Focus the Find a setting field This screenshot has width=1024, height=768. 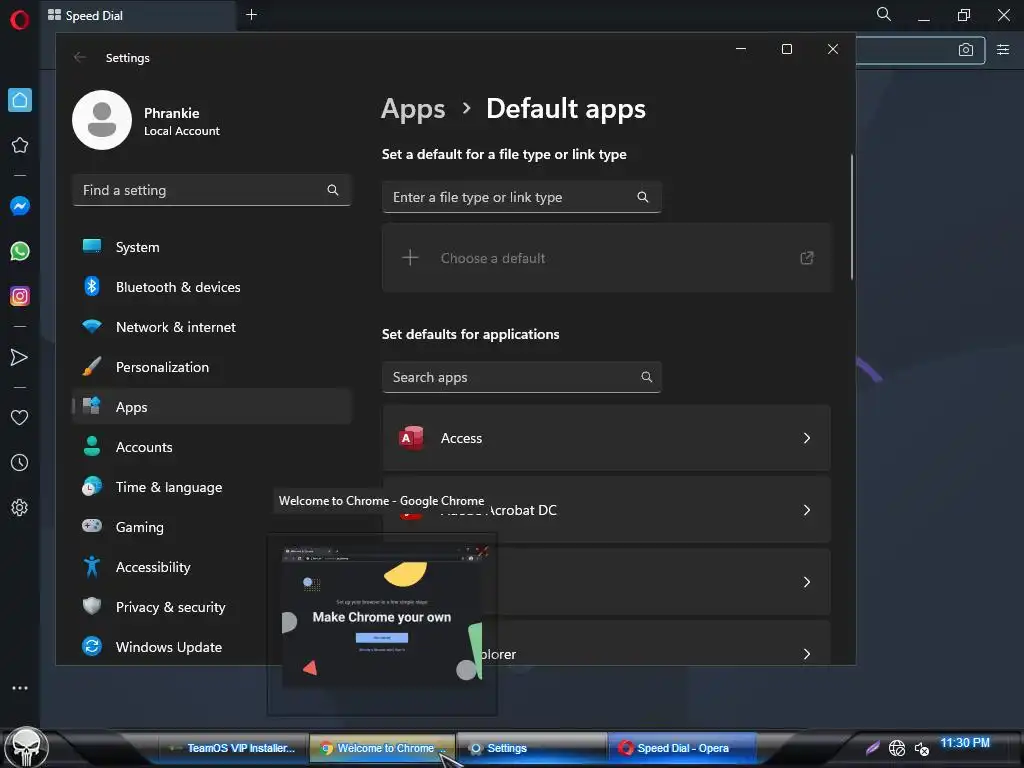[212, 190]
